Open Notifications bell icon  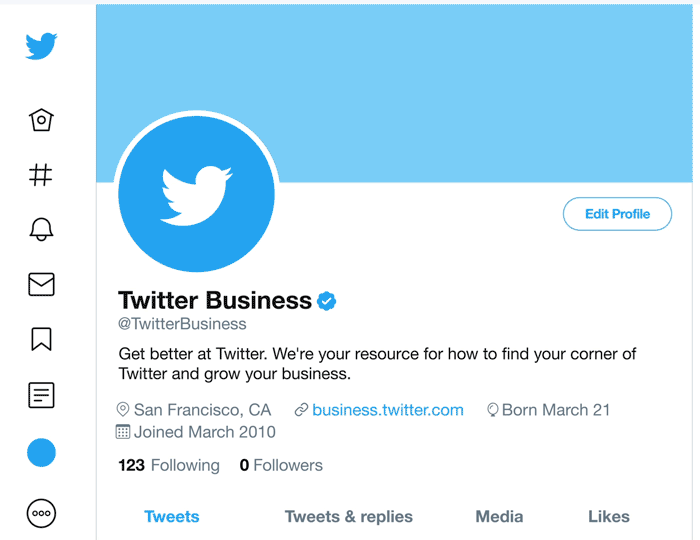(x=41, y=230)
